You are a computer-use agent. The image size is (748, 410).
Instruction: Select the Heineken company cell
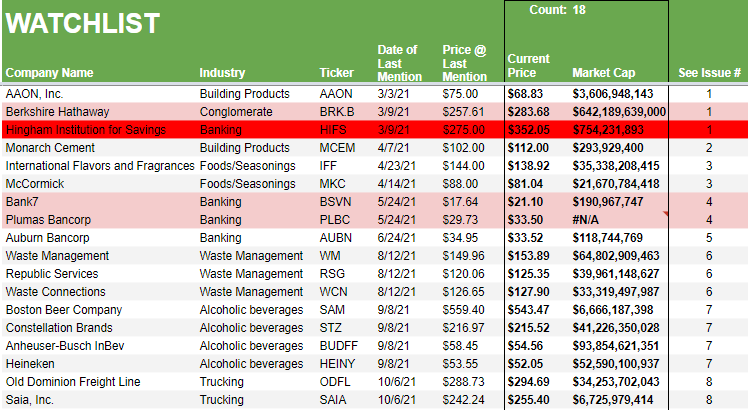pos(30,364)
